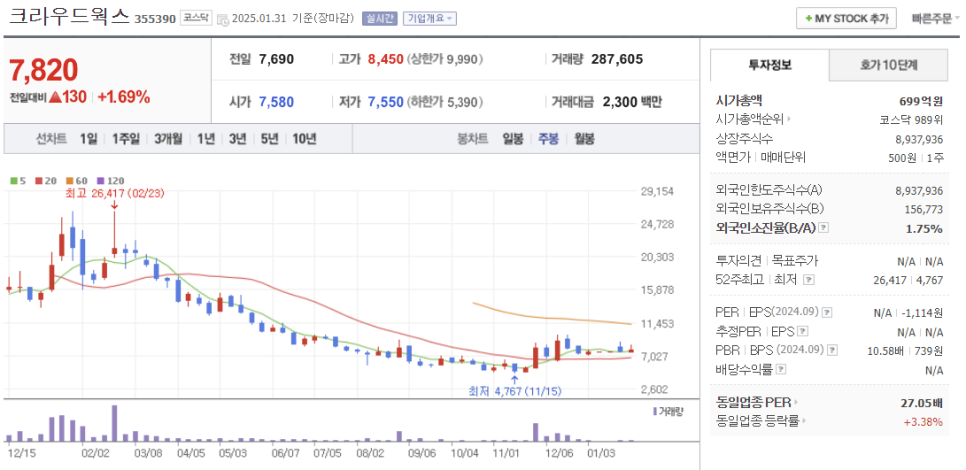Viewport: 966px width, 470px height.
Task: Show the 3개월 line chart
Action: click(168, 139)
